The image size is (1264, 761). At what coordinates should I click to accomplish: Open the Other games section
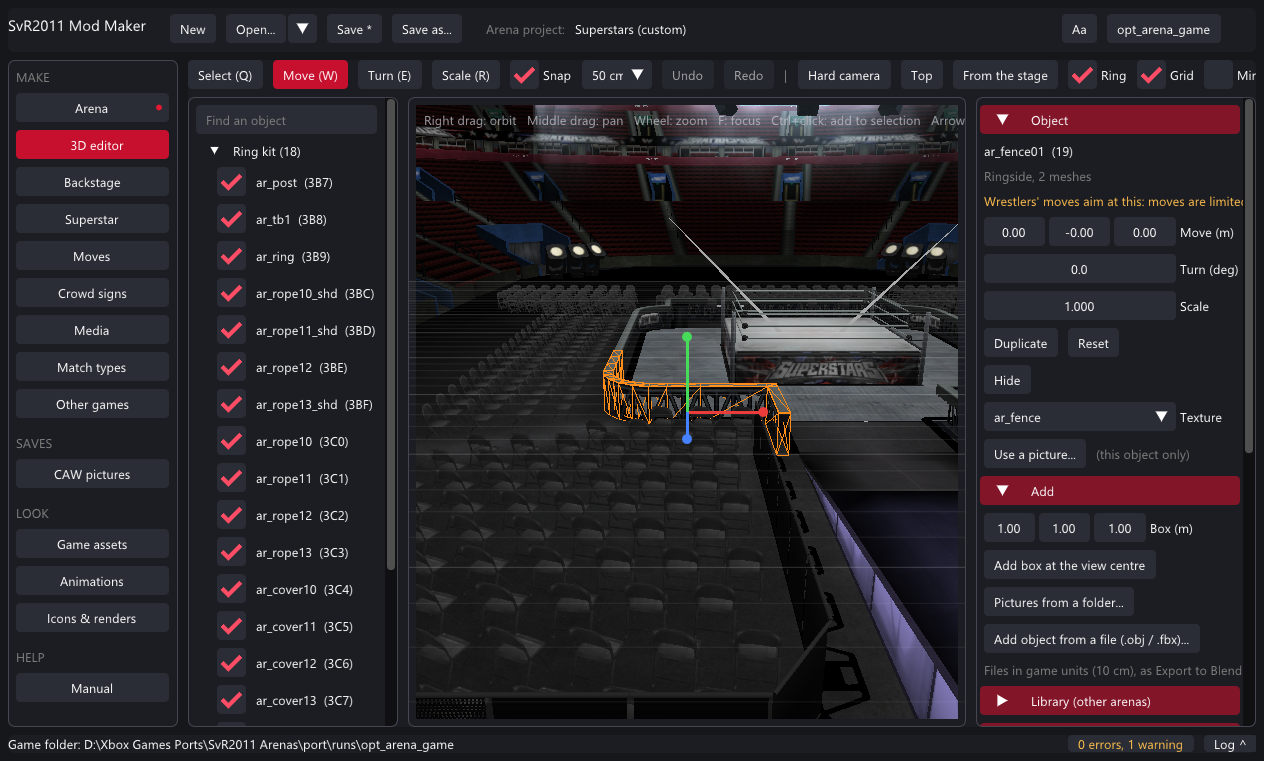[92, 404]
